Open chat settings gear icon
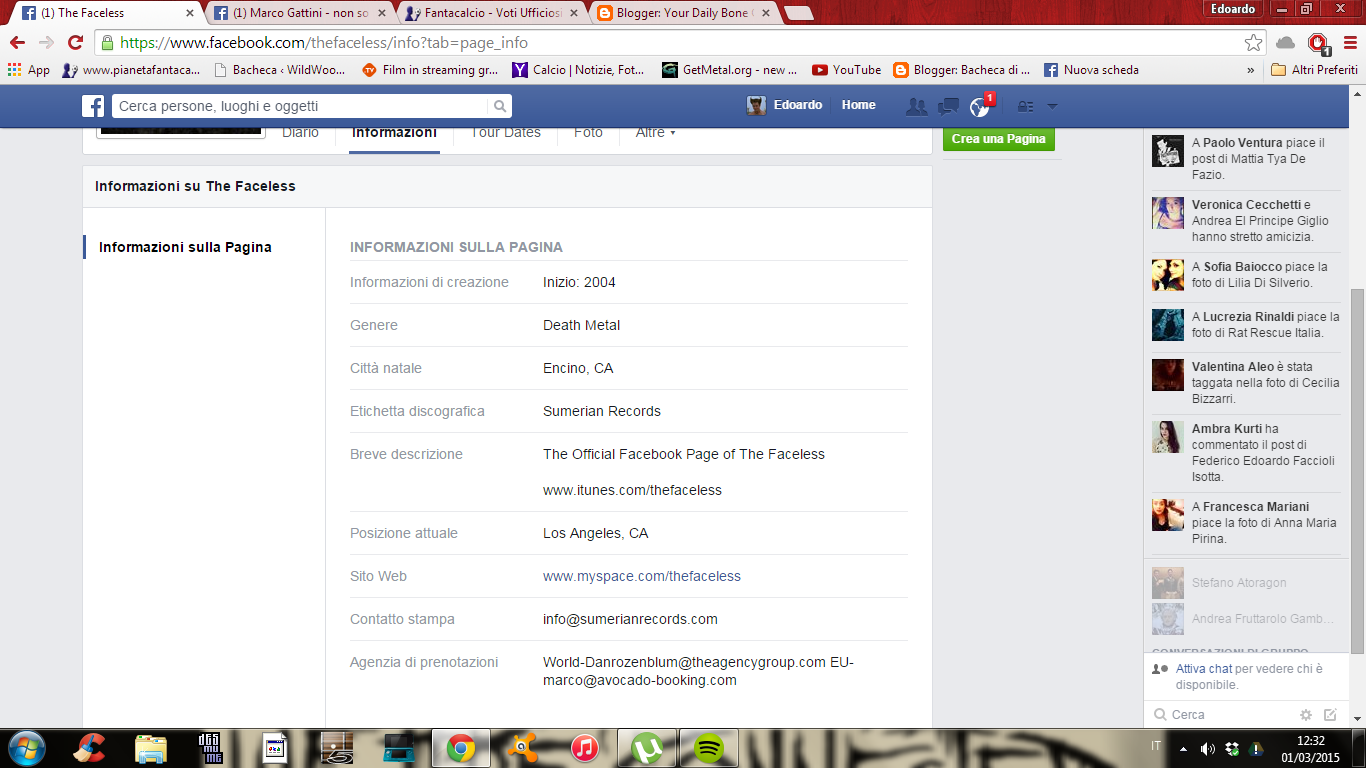Viewport: 1366px width, 768px height. 1305,715
